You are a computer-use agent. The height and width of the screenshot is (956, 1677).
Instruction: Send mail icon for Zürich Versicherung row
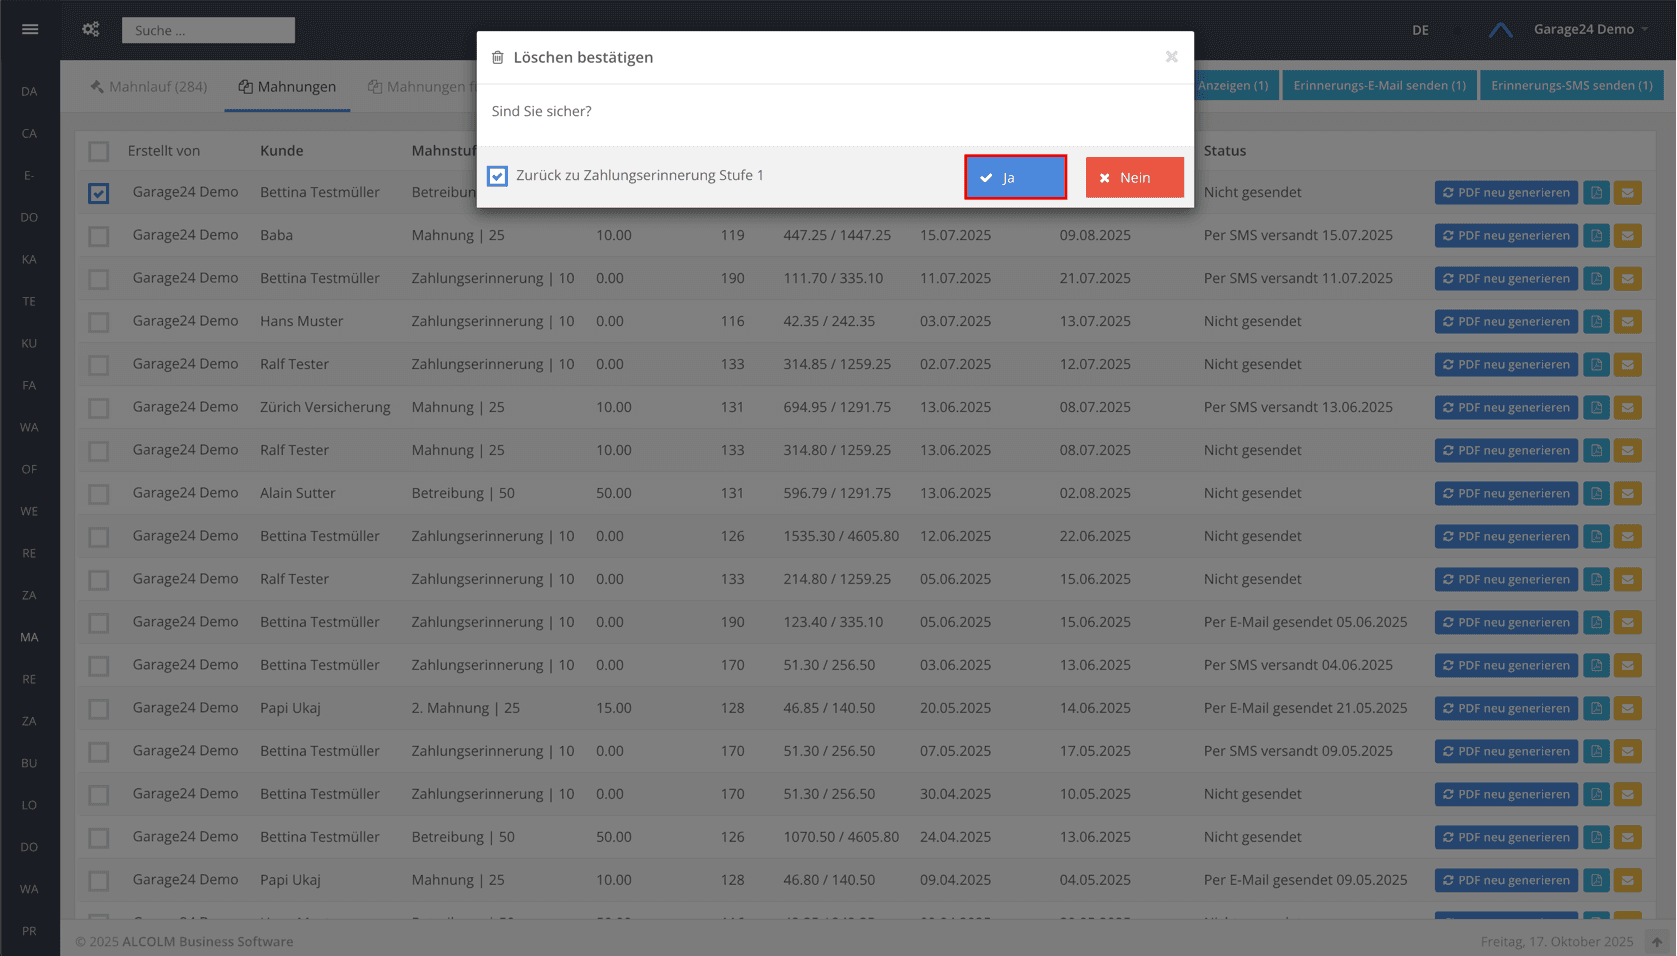(x=1628, y=408)
